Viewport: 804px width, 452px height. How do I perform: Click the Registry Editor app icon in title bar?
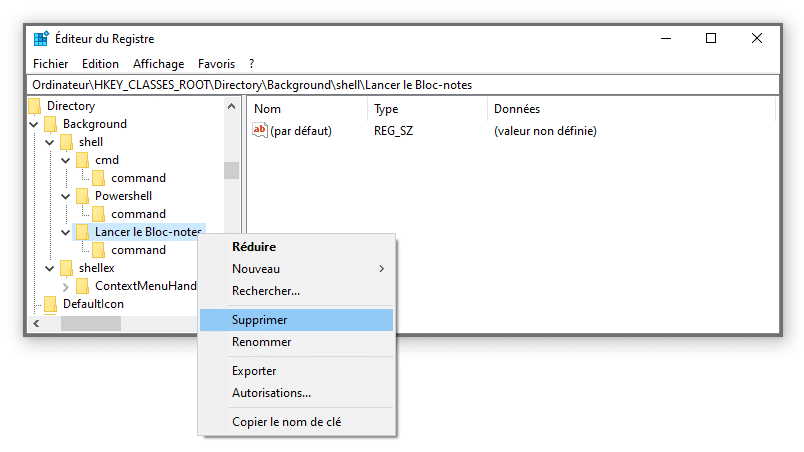click(41, 39)
